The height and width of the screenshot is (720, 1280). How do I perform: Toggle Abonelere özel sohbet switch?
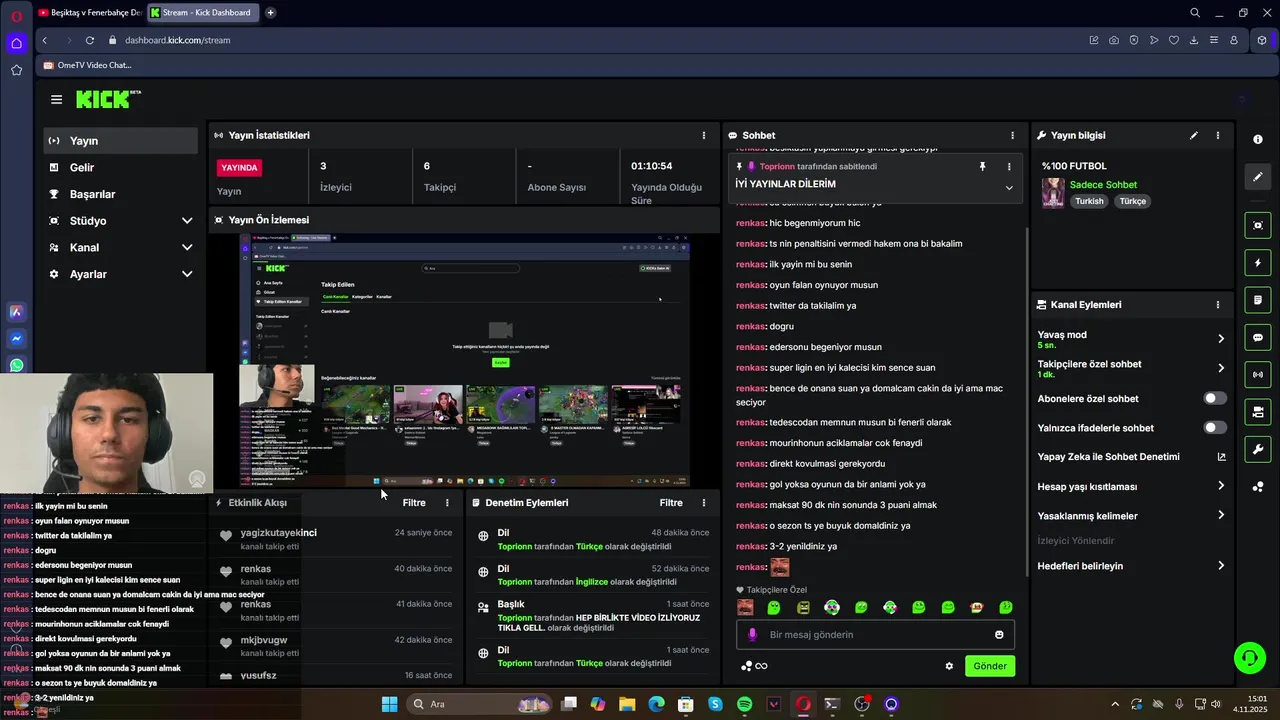[1214, 398]
